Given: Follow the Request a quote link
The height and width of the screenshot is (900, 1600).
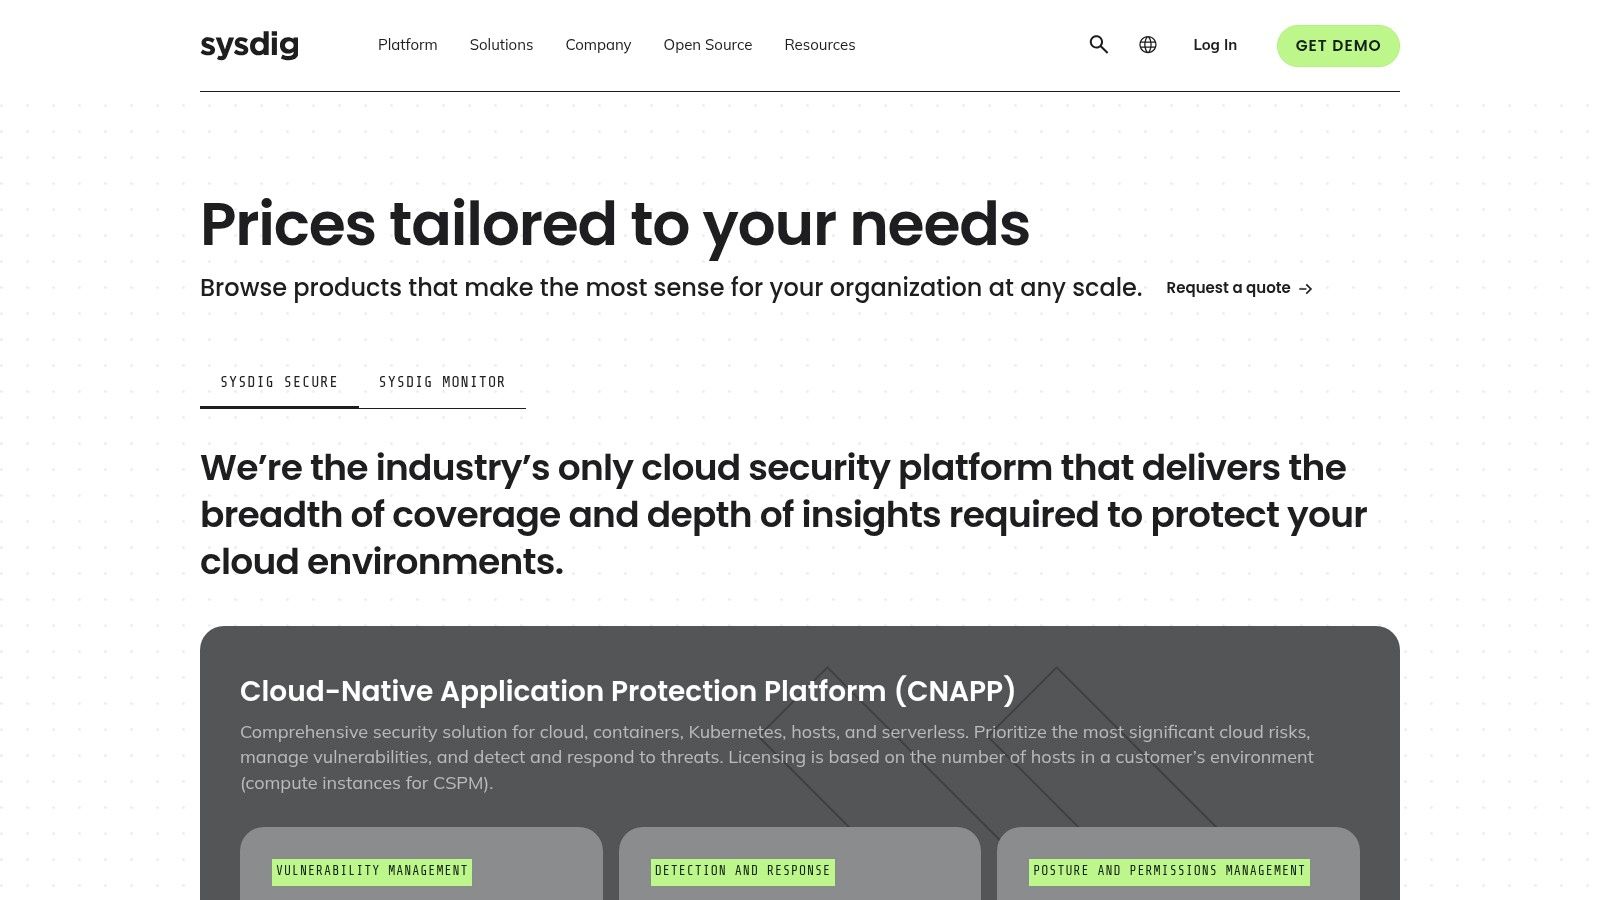Looking at the screenshot, I should coord(1228,288).
